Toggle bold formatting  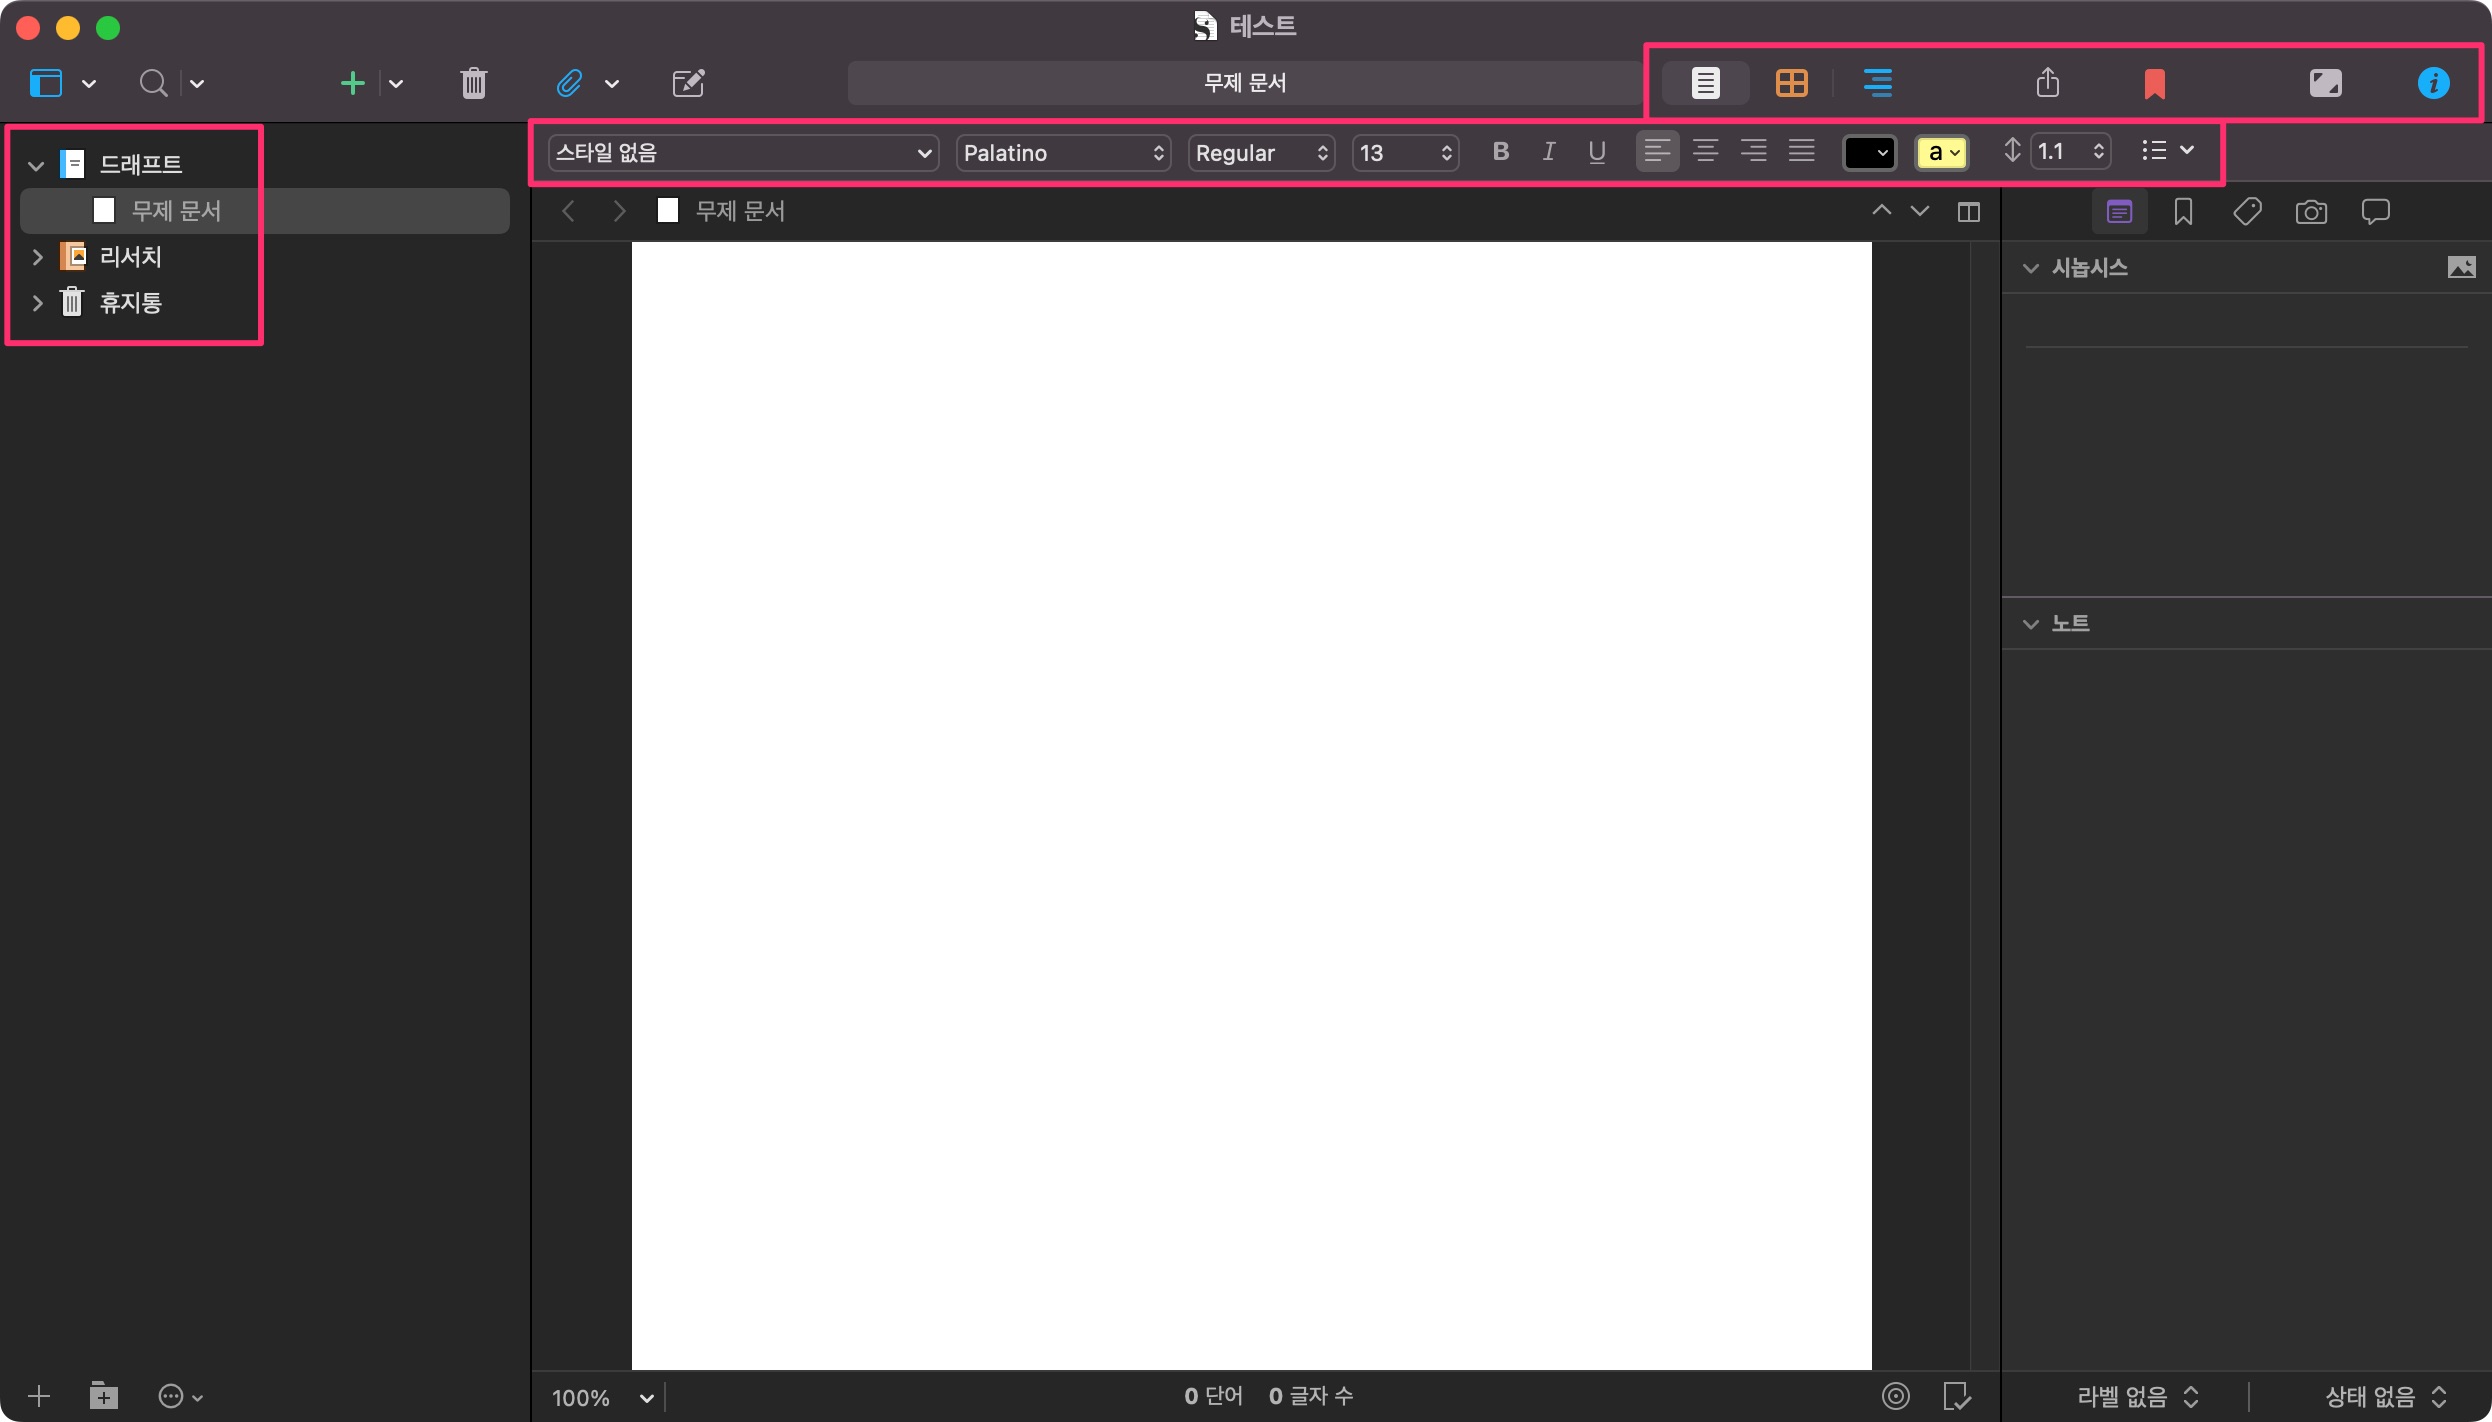tap(1500, 152)
